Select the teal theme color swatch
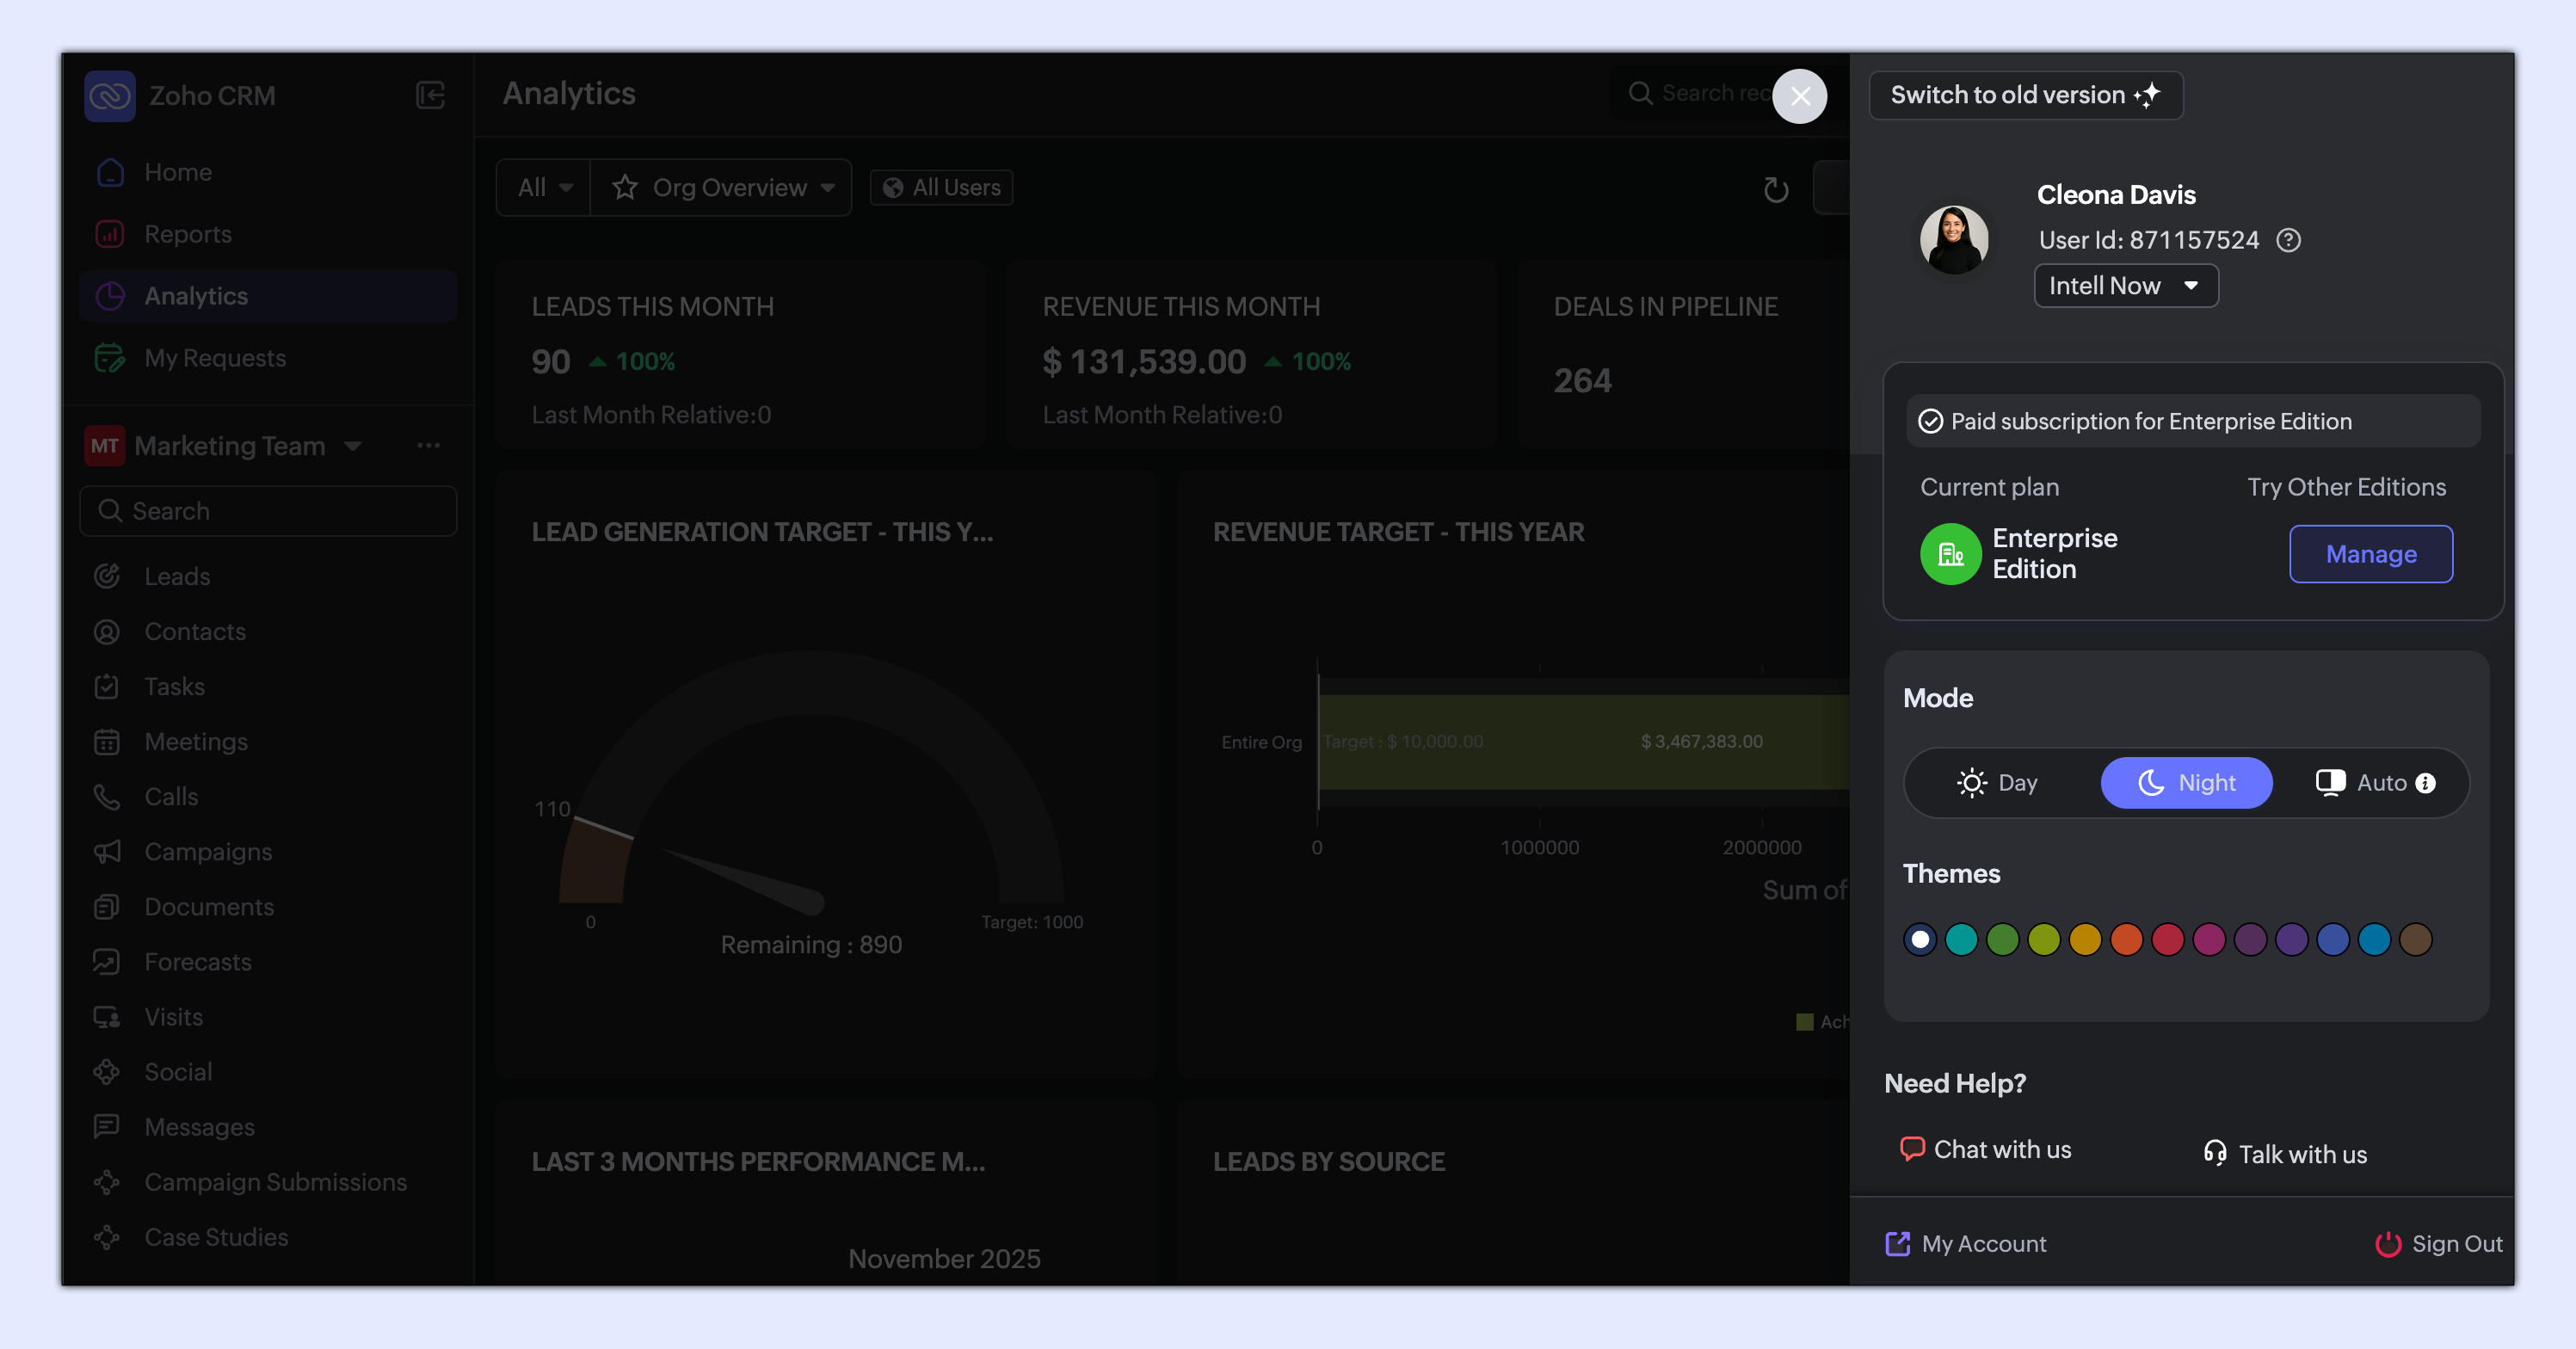The image size is (2576, 1349). point(1961,939)
